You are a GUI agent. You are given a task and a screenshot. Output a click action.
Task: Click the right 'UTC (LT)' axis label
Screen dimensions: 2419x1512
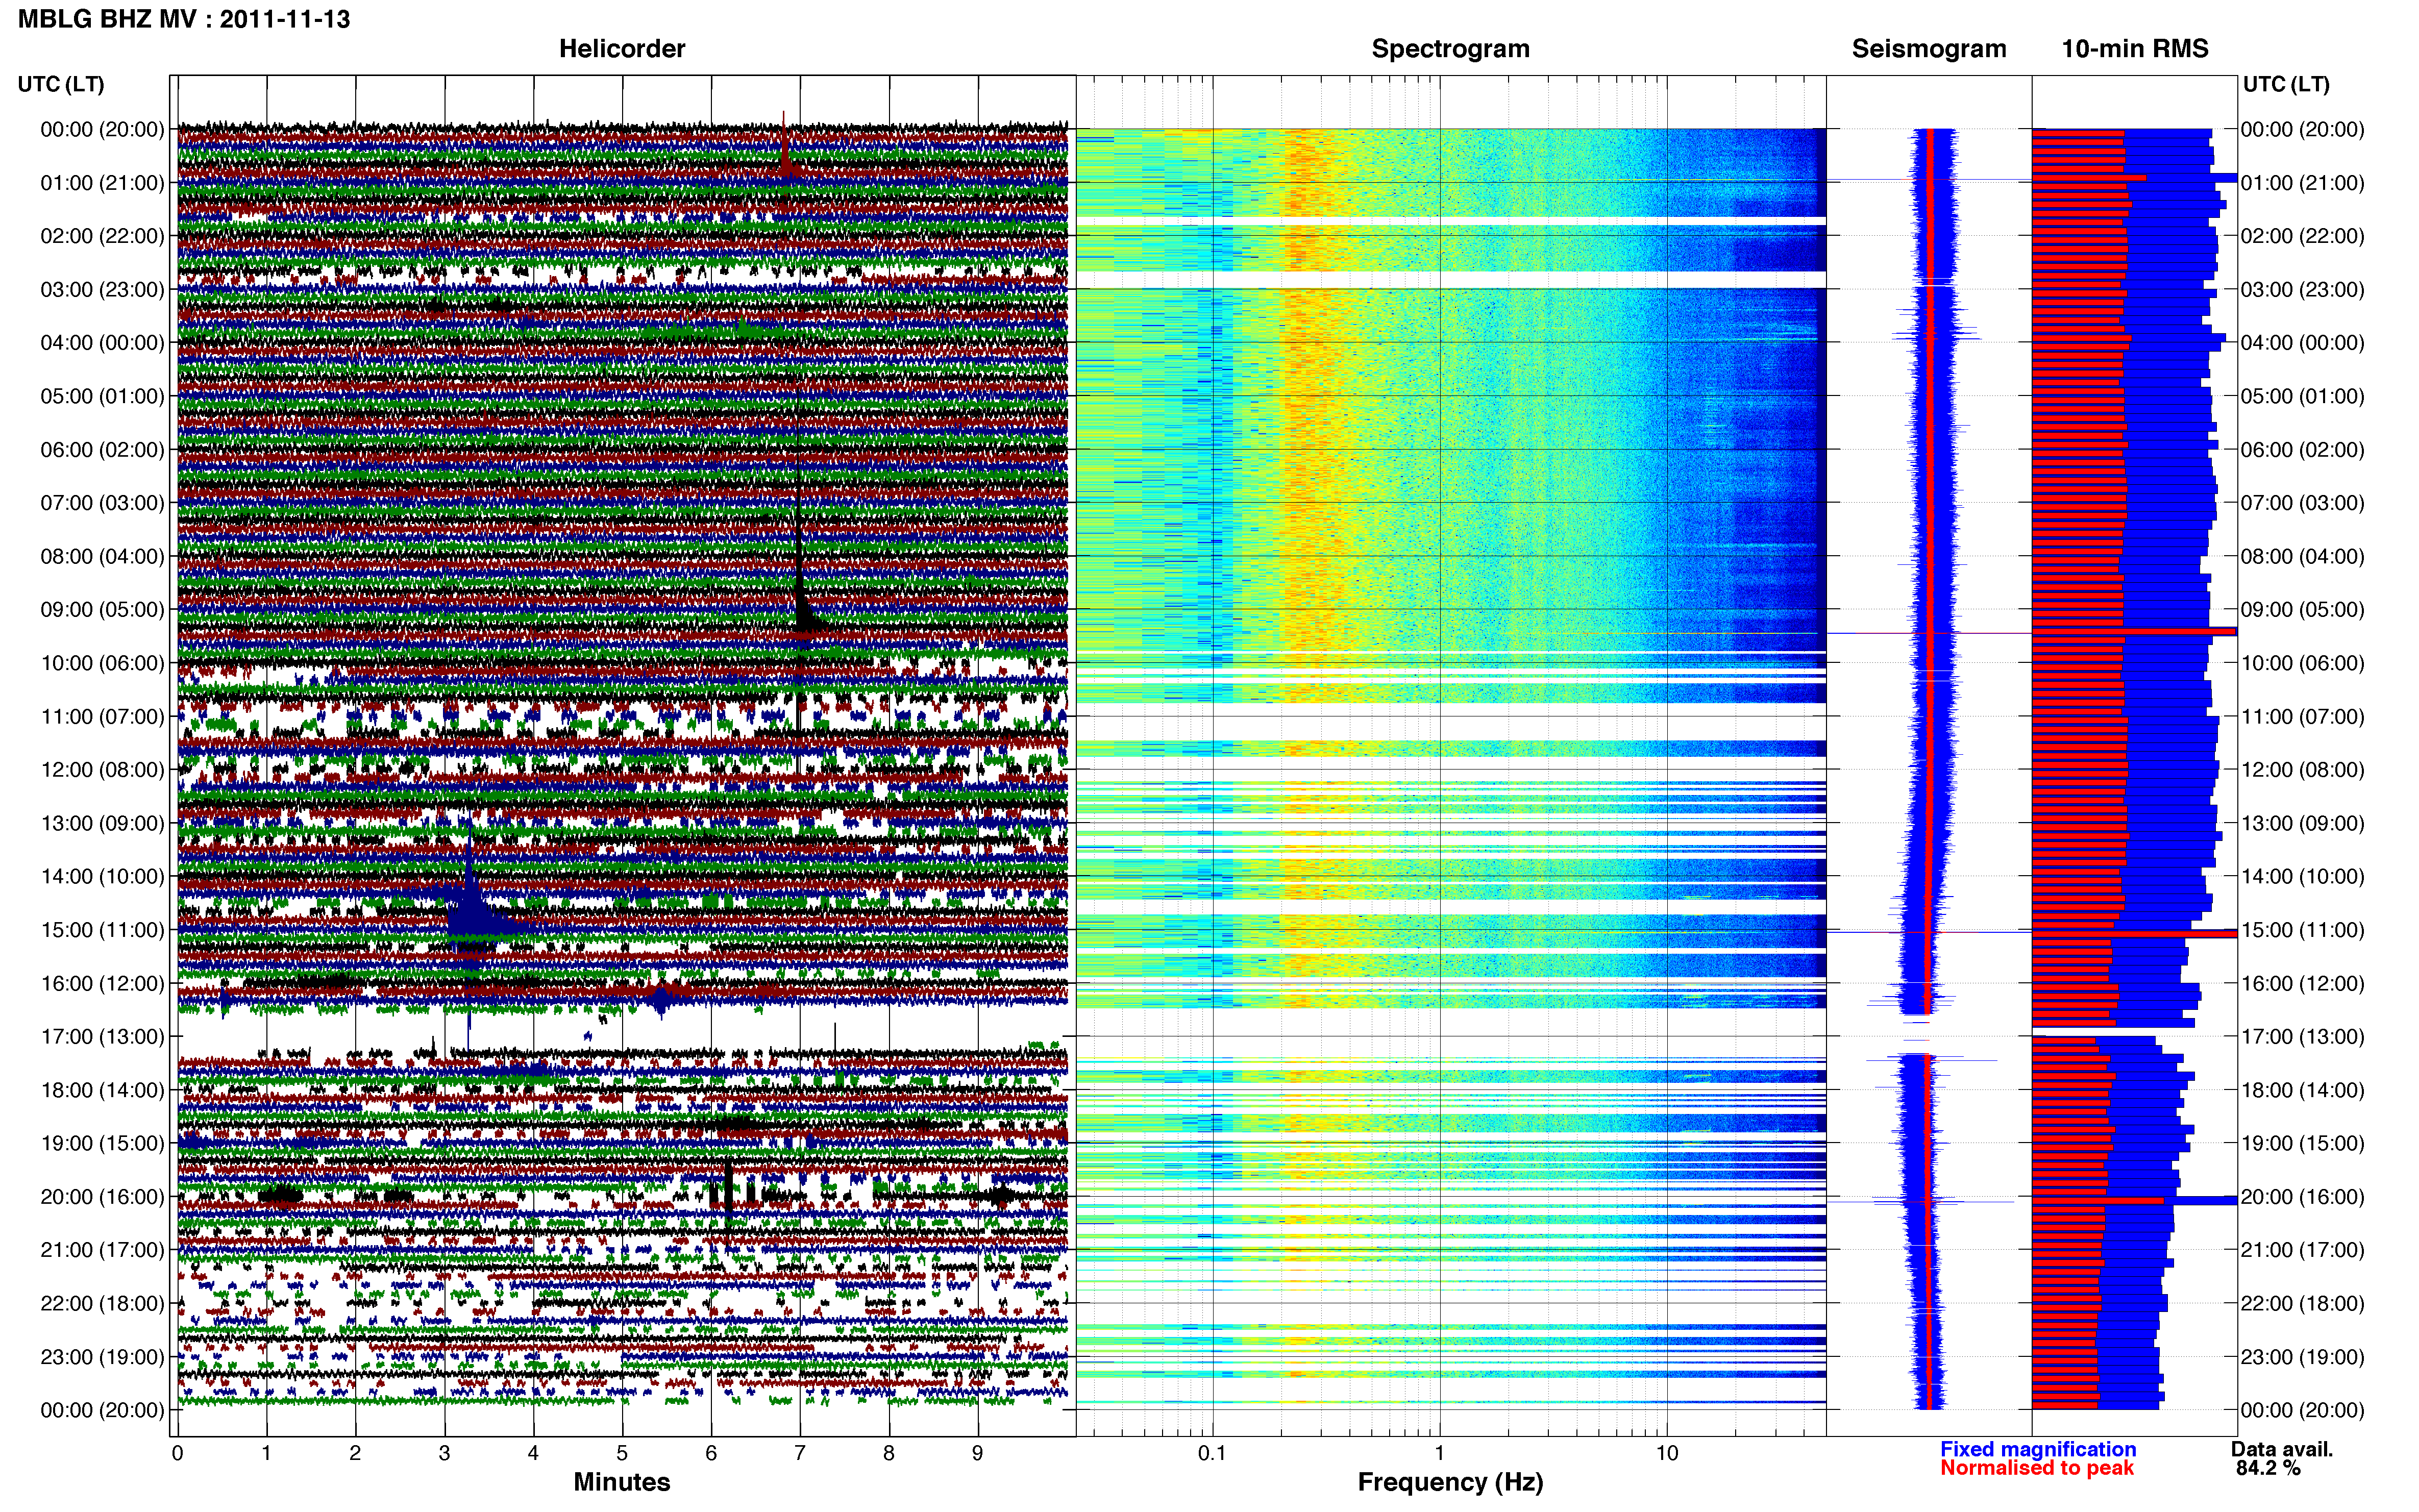click(2286, 84)
